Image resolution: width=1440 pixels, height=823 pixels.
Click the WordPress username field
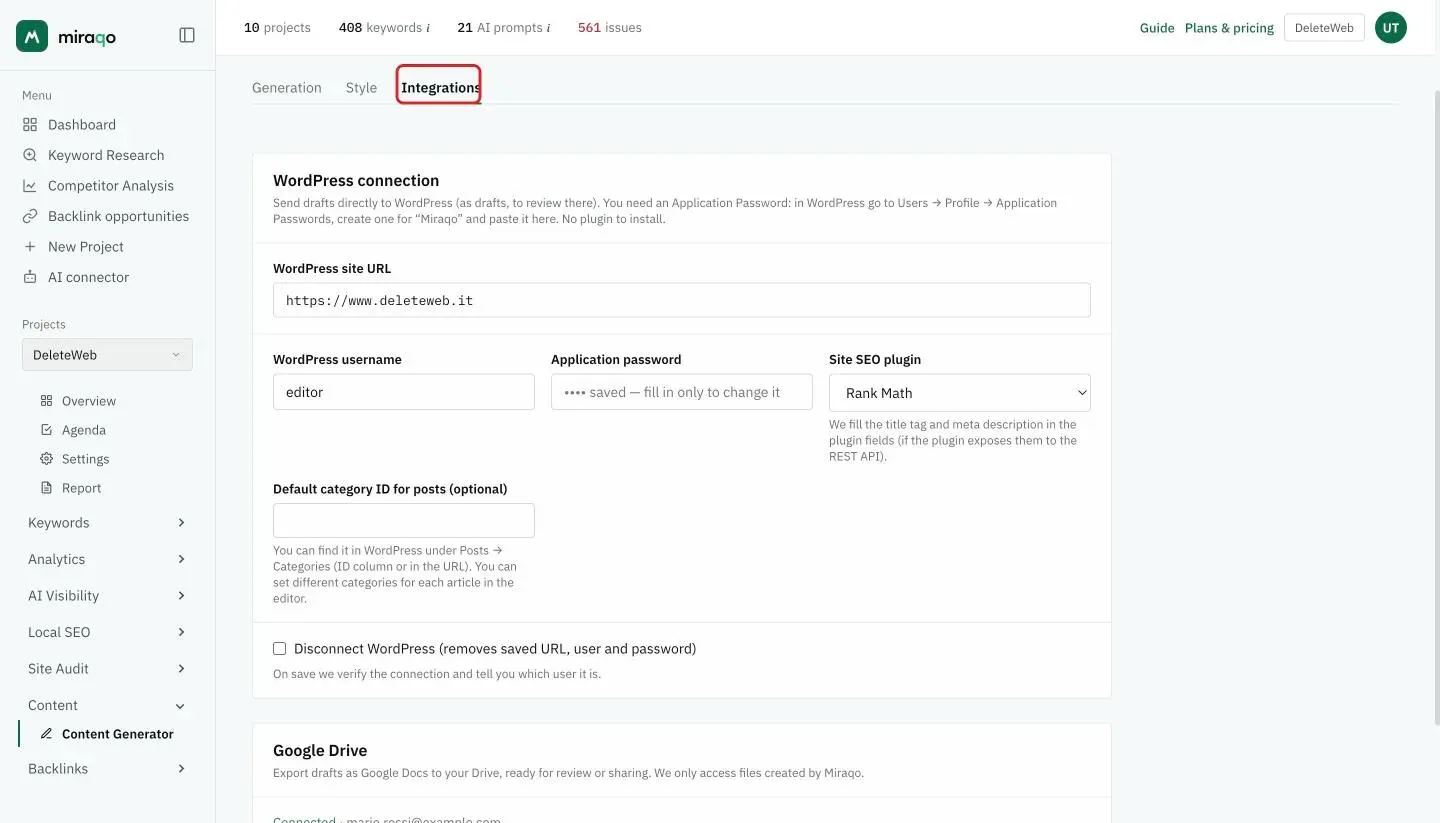tap(404, 392)
